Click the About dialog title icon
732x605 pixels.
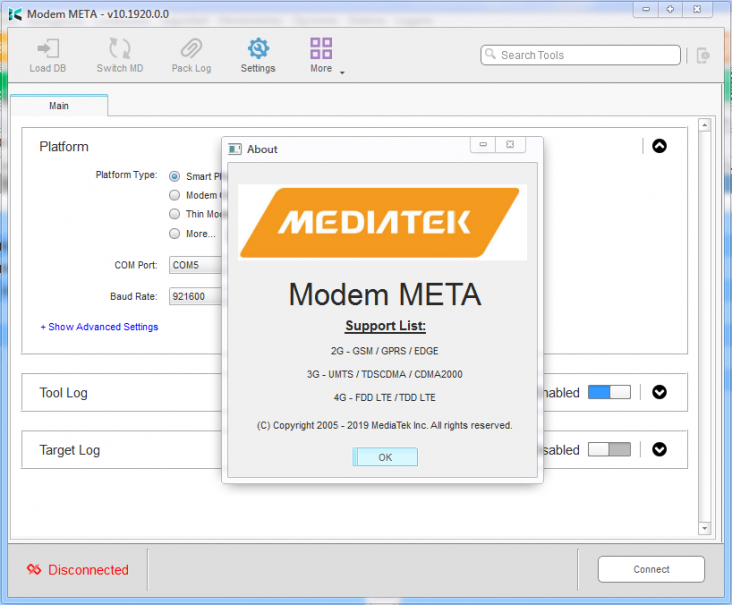pyautogui.click(x=235, y=149)
